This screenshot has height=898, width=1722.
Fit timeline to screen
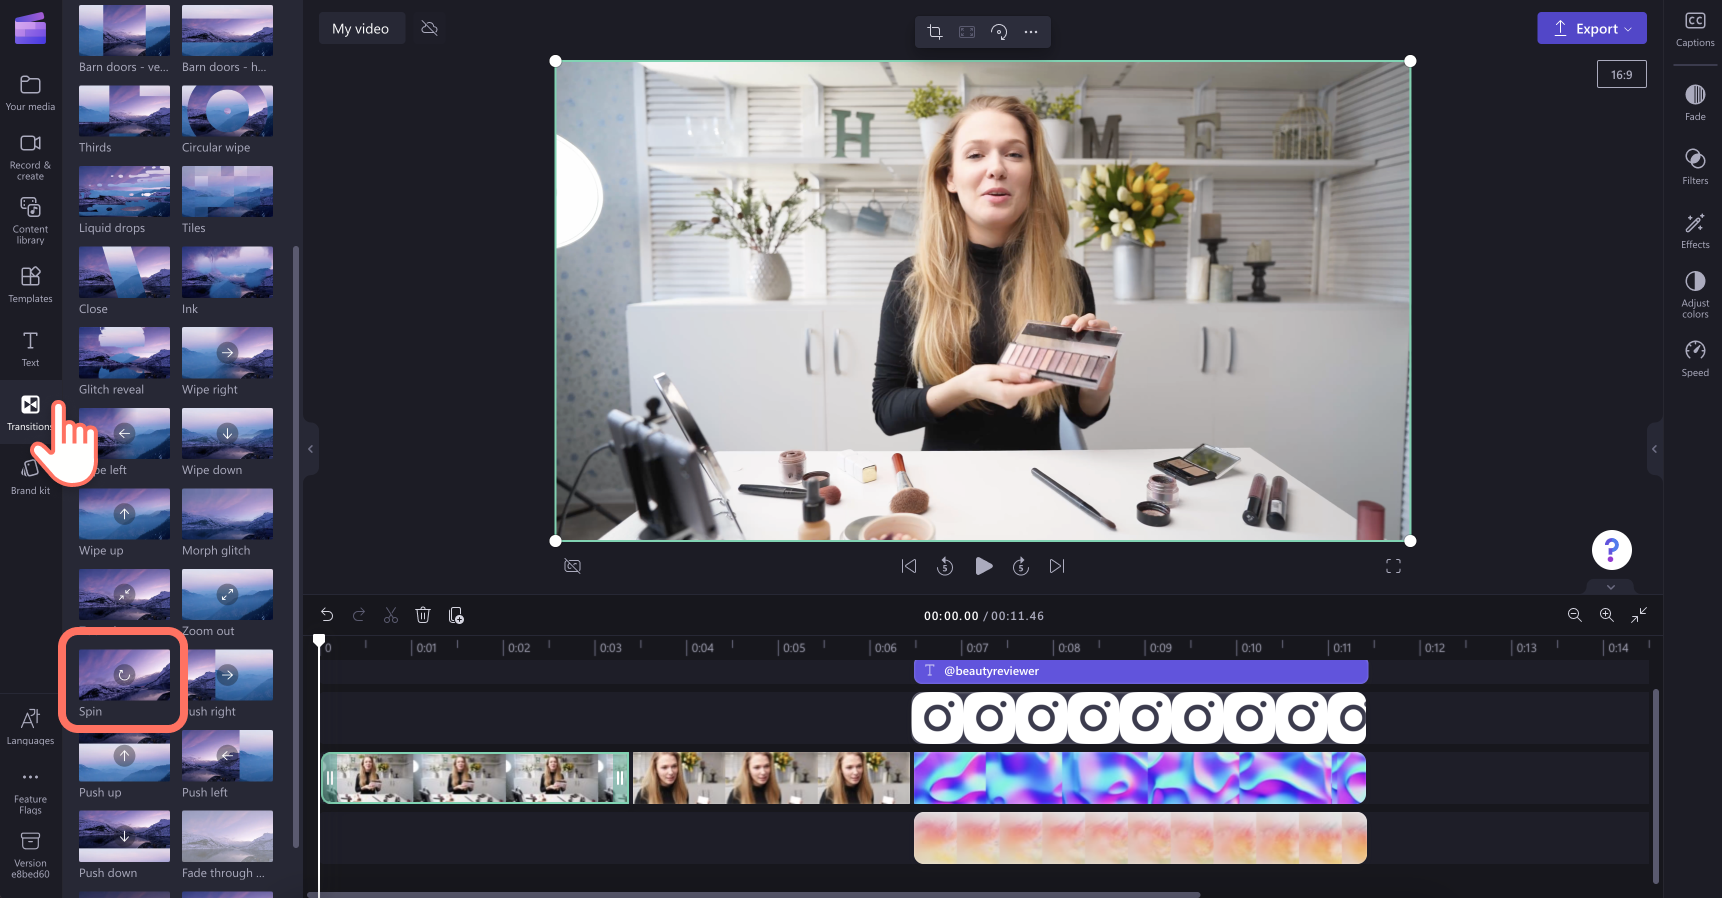click(1639, 615)
